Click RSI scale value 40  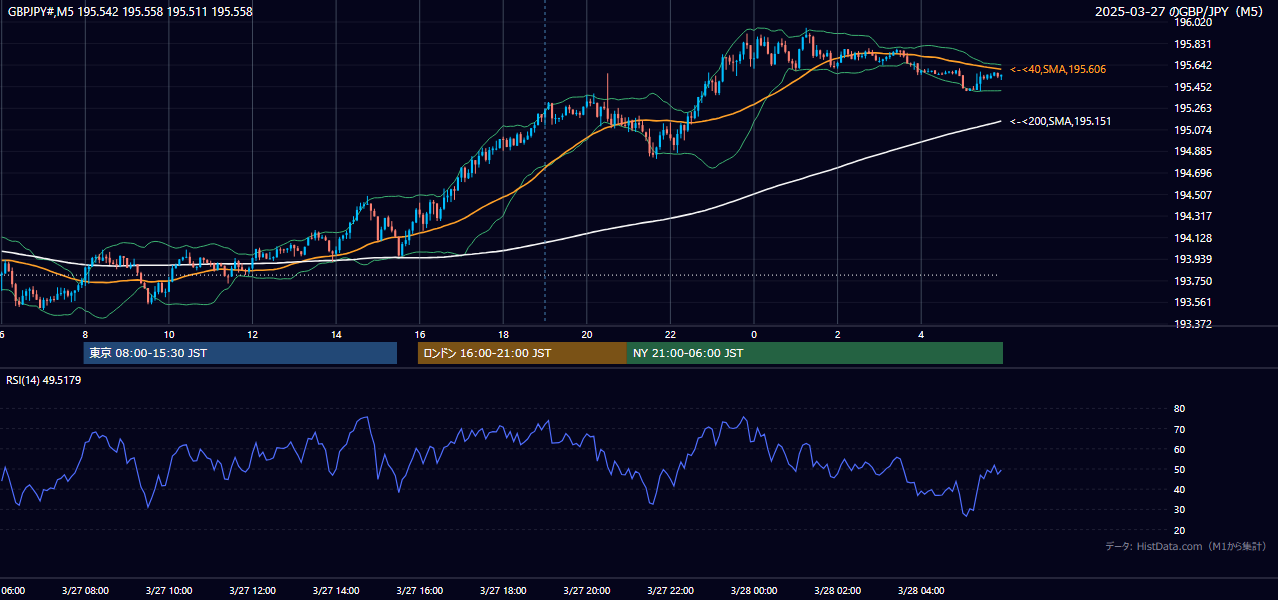coord(1179,489)
